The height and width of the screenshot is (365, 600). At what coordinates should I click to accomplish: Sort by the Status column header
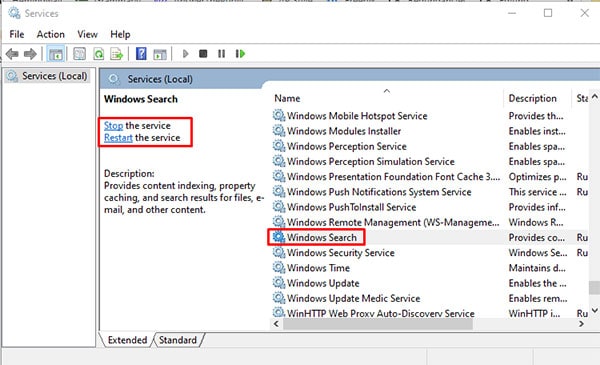[x=582, y=98]
